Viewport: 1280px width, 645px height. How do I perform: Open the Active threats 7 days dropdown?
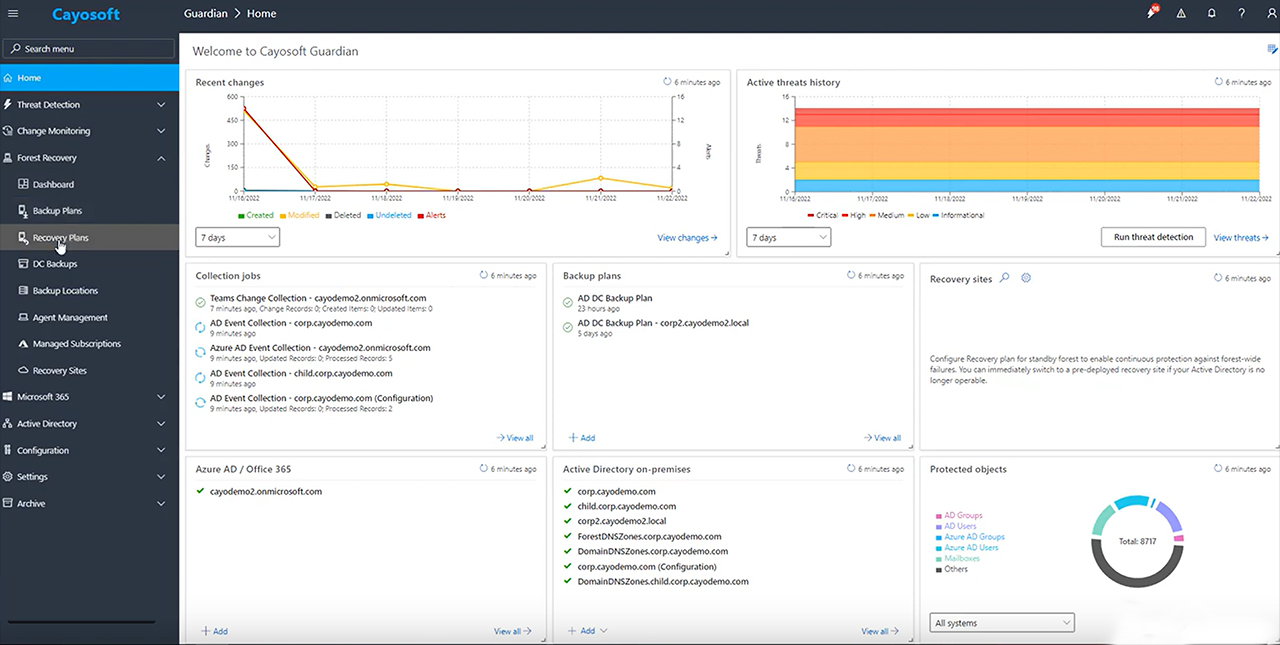pos(789,237)
